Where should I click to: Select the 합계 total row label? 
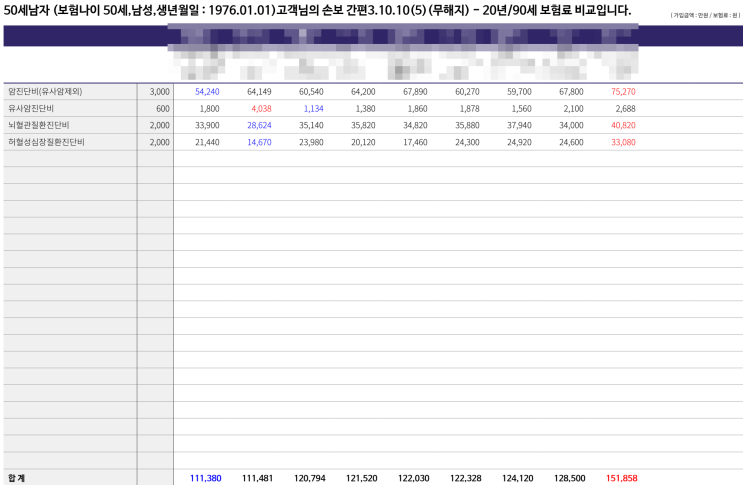(x=16, y=478)
